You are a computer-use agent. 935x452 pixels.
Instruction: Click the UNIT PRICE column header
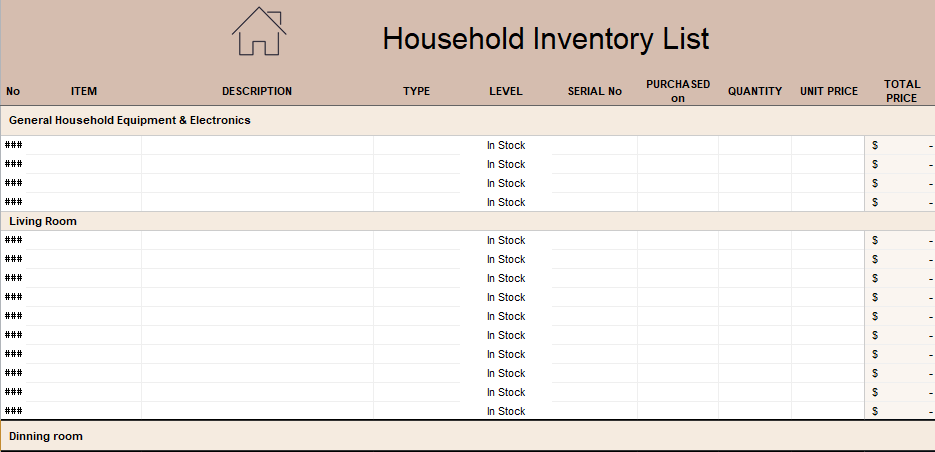click(x=828, y=91)
